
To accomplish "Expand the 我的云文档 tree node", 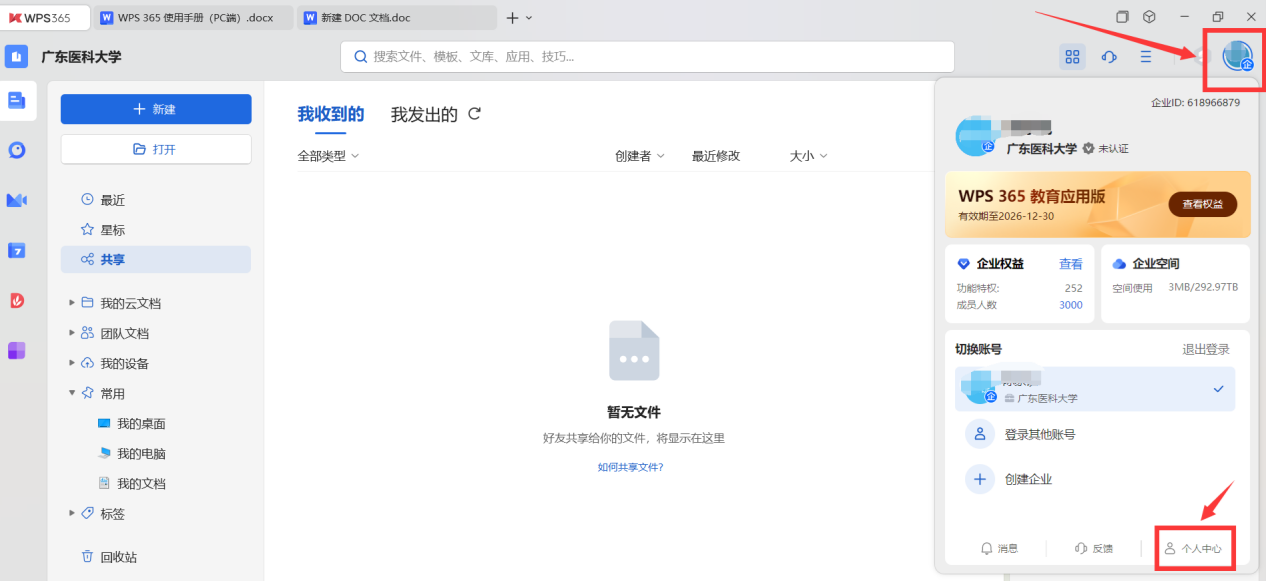I will 72,303.
